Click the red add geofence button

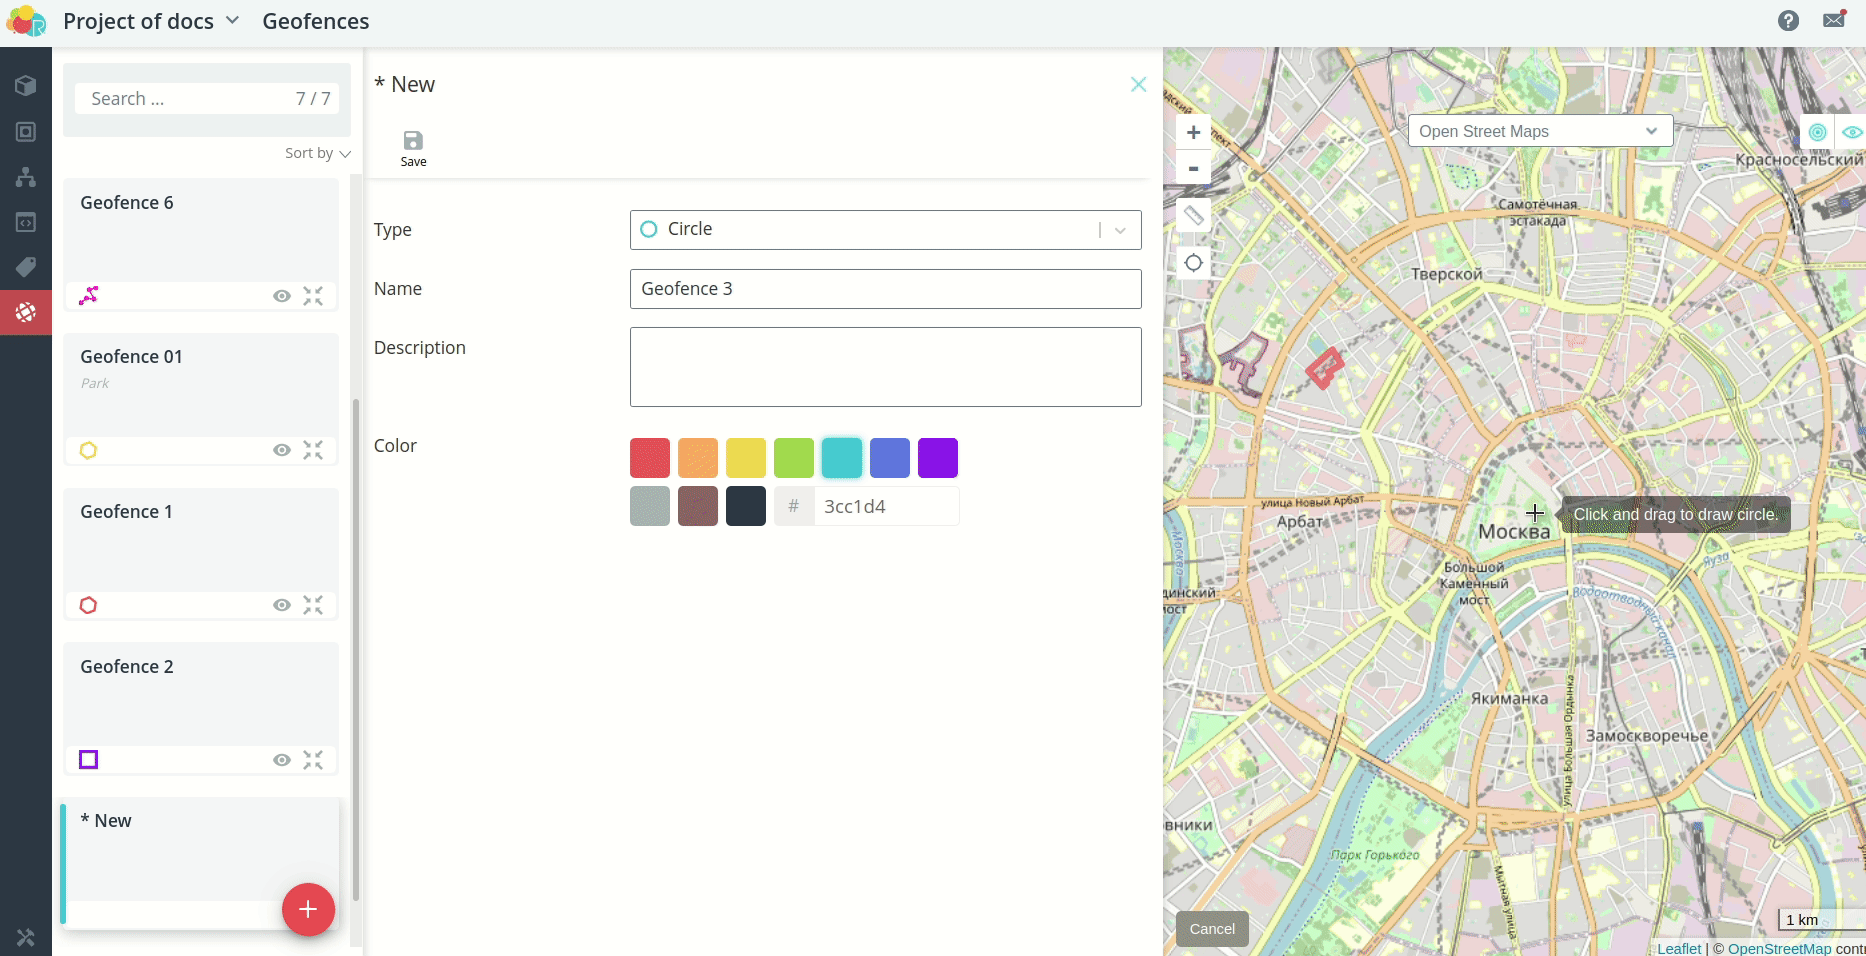308,909
